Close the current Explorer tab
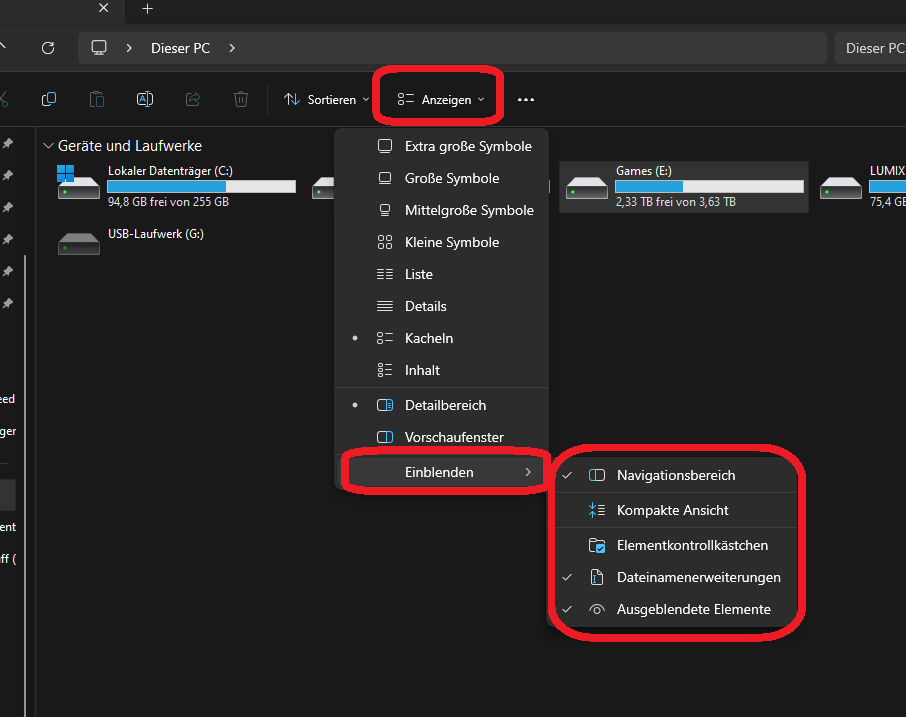Viewport: 906px width, 717px height. (103, 8)
